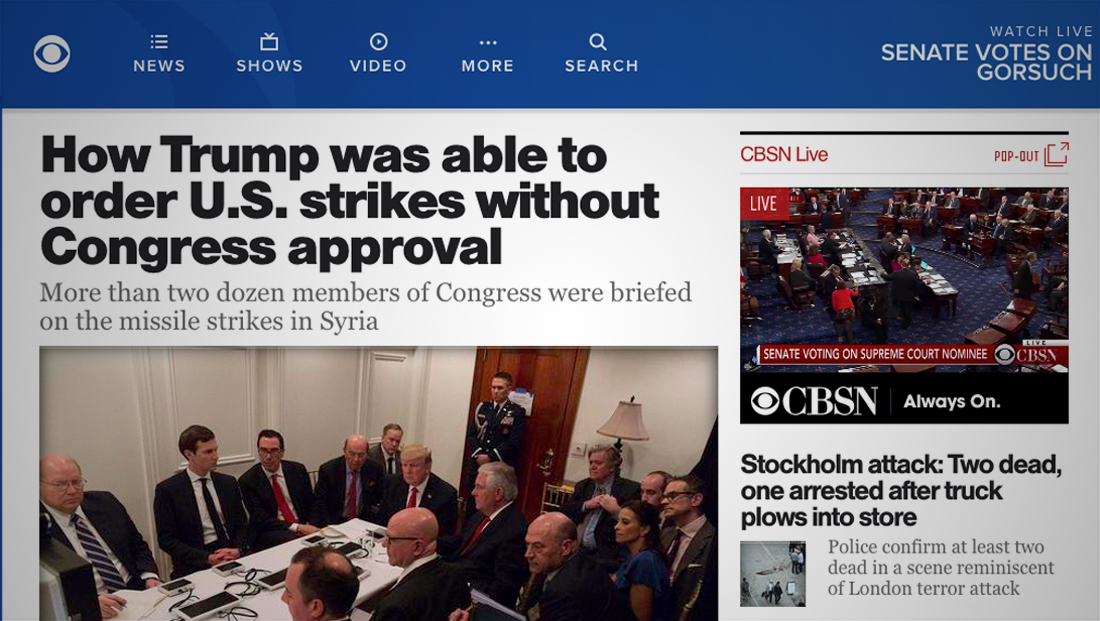The height and width of the screenshot is (621, 1100).
Task: Click the VIDEO play-circle icon
Action: [379, 42]
